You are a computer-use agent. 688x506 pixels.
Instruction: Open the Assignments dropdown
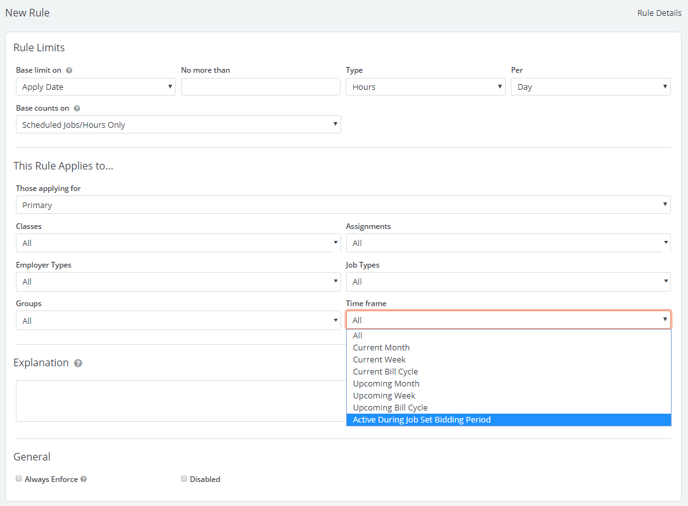click(508, 243)
